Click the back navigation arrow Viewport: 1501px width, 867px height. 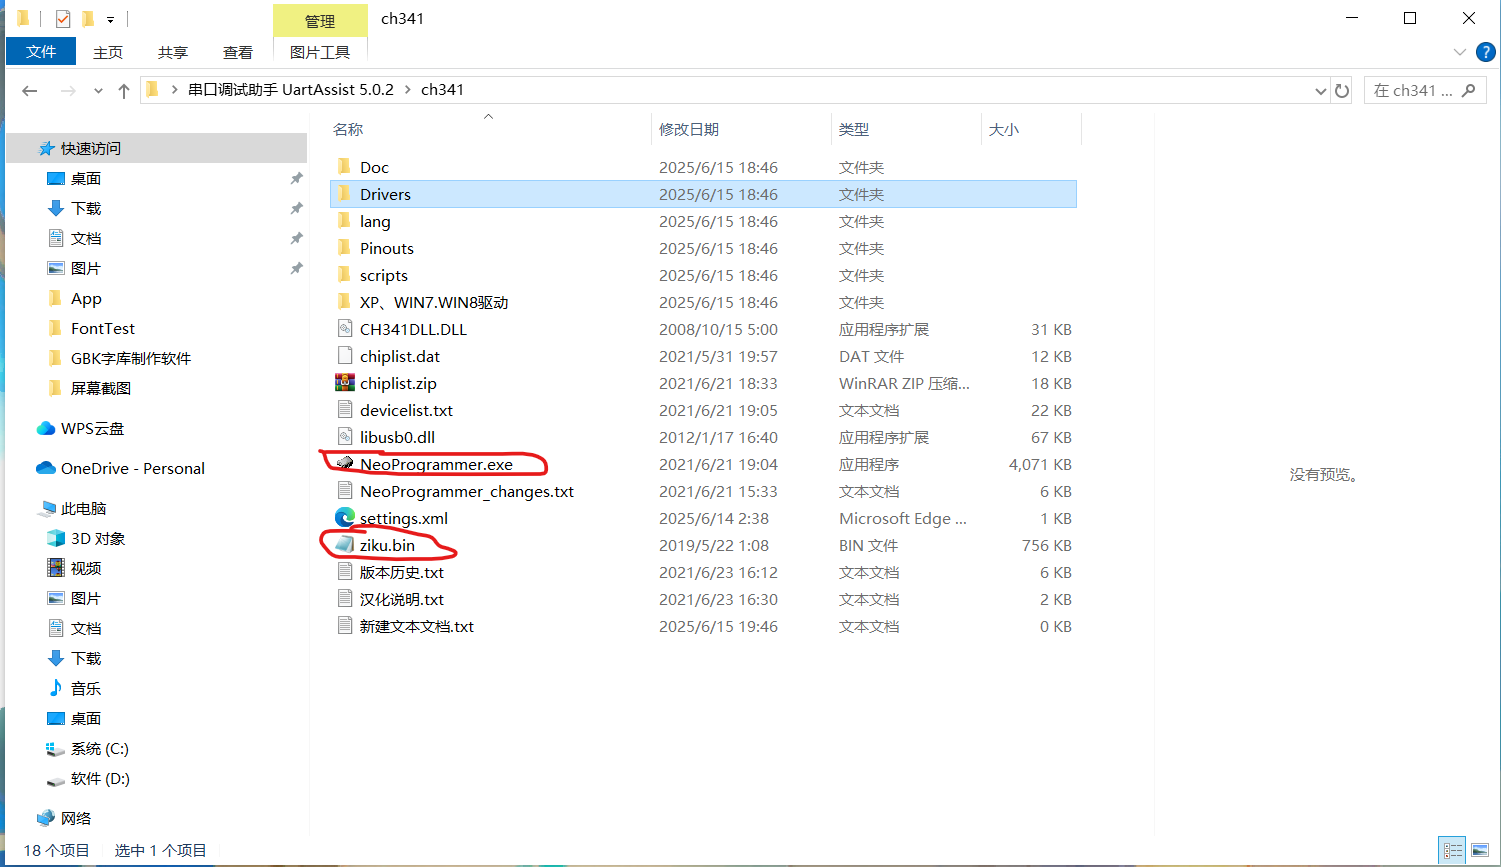point(29,89)
